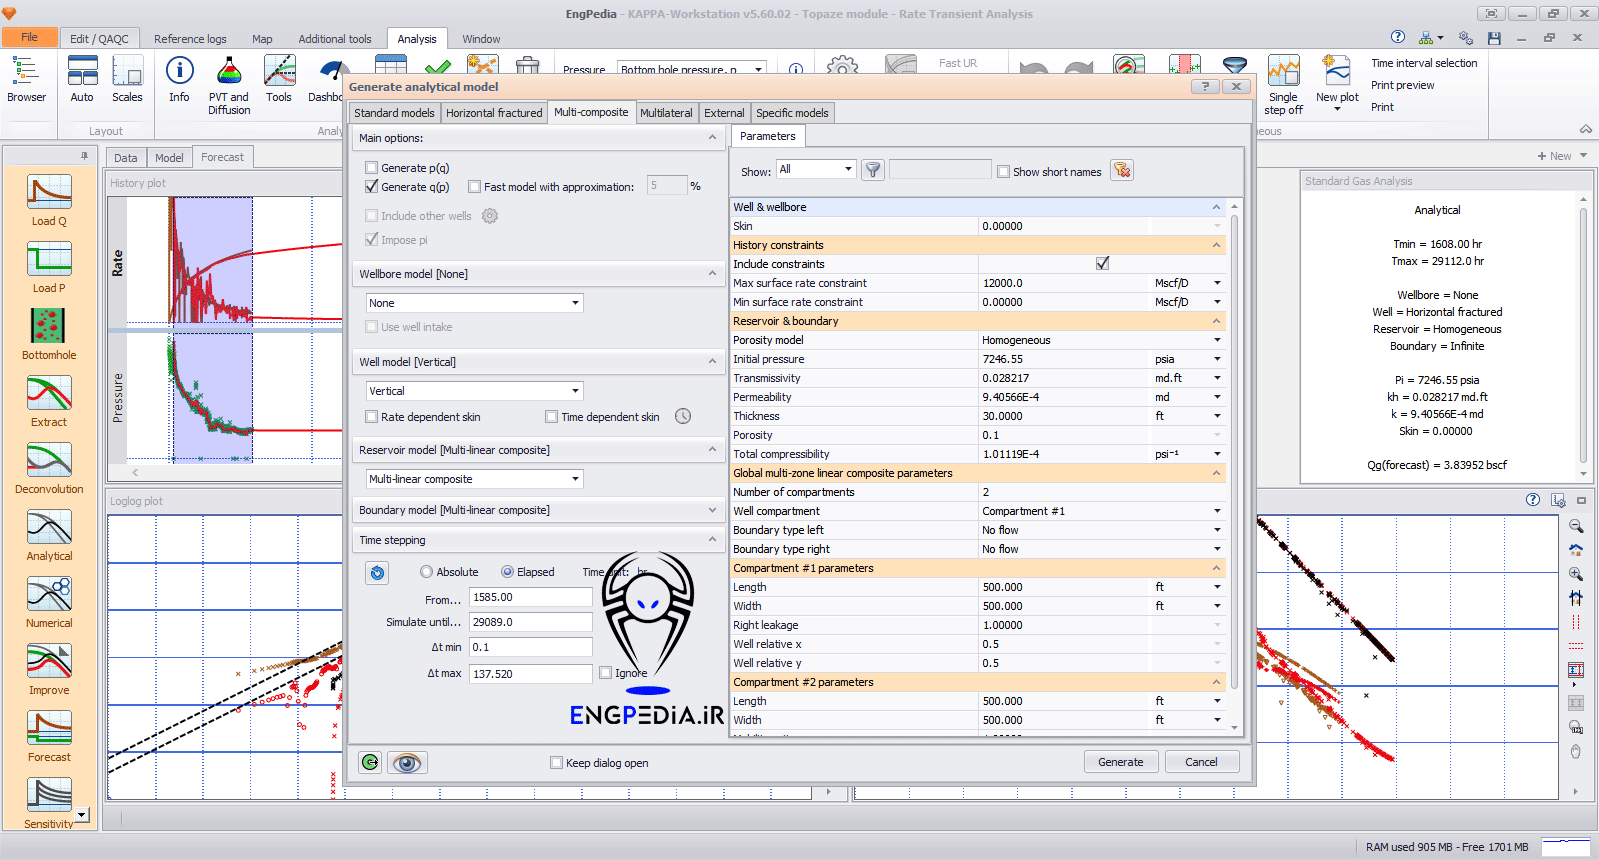Enable the Generate p(q) checkbox
Image resolution: width=1599 pixels, height=860 pixels.
(372, 168)
